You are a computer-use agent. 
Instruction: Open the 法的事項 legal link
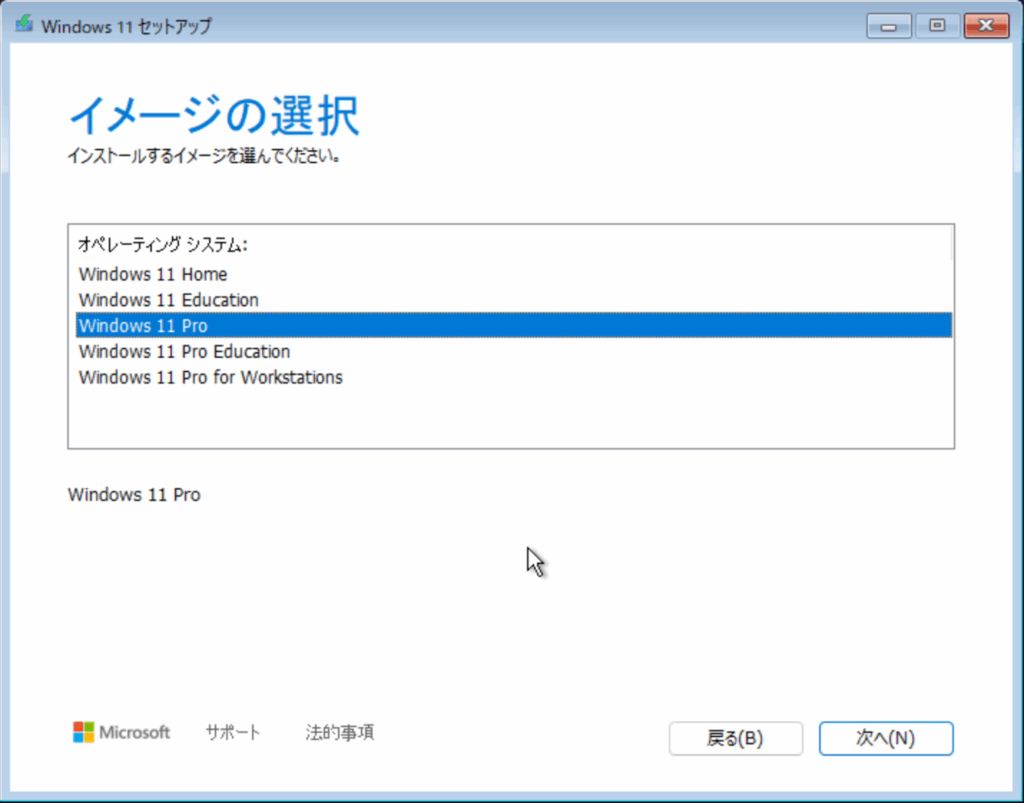click(x=340, y=732)
